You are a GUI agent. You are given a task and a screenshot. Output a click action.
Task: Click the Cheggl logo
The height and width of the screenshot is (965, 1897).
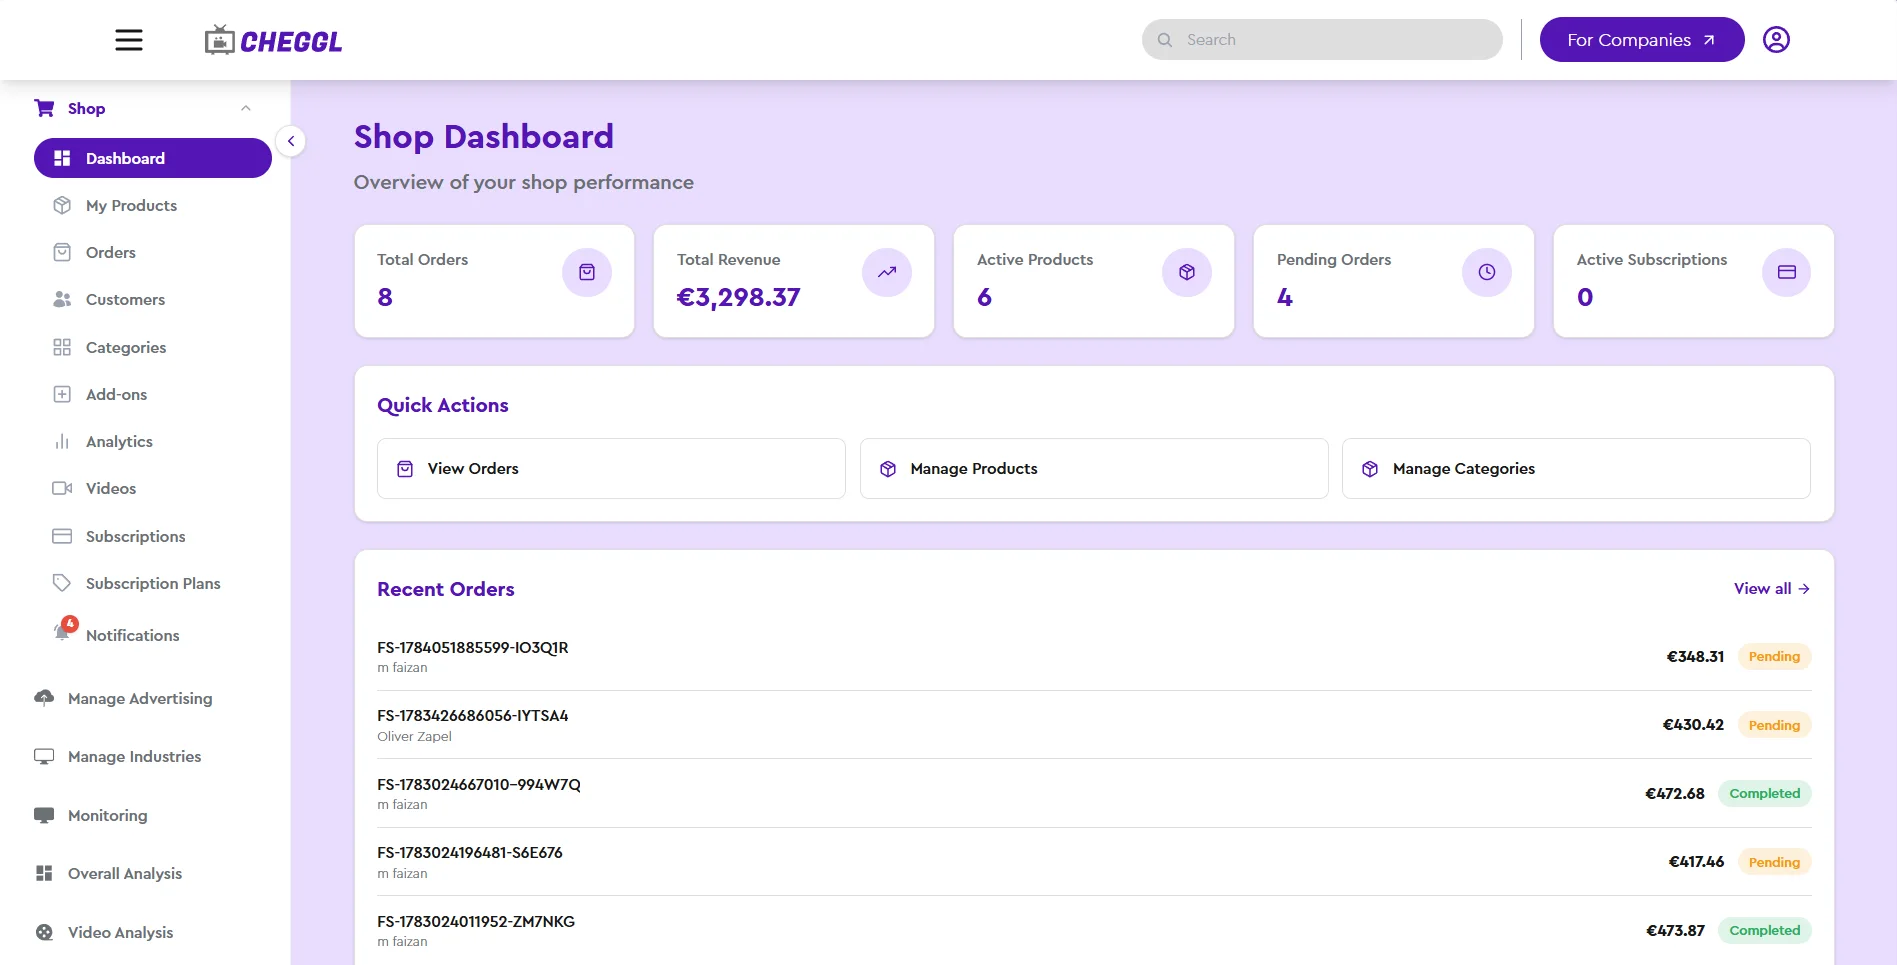(273, 40)
